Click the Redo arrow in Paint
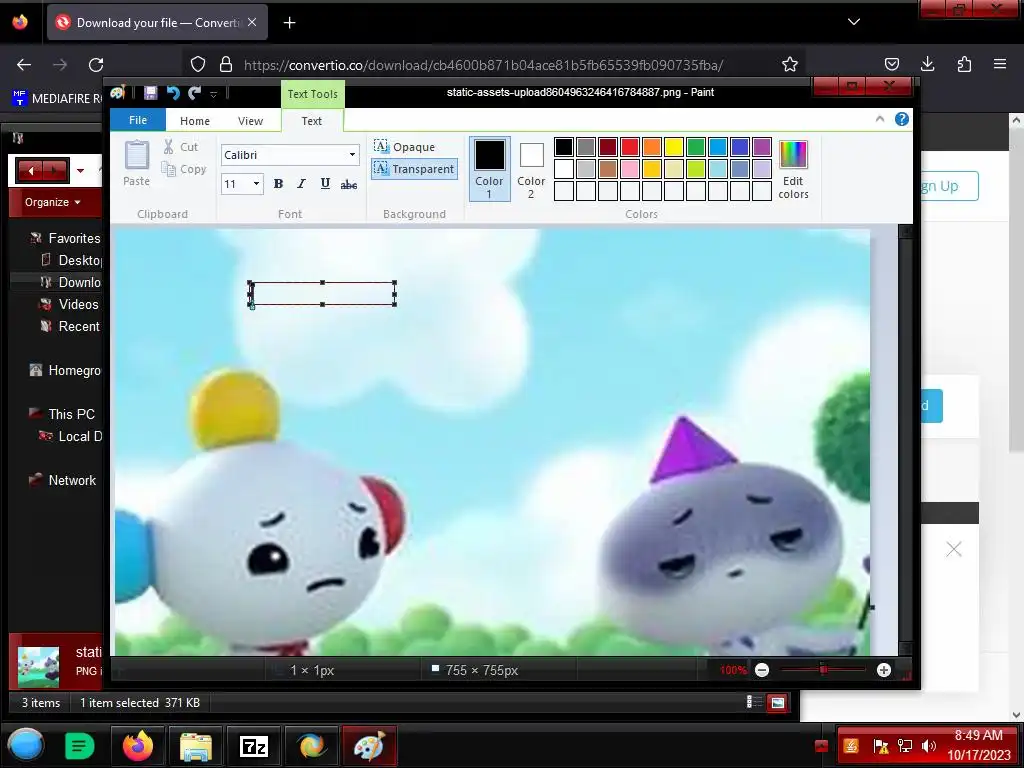1024x768 pixels. pyautogui.click(x=194, y=93)
